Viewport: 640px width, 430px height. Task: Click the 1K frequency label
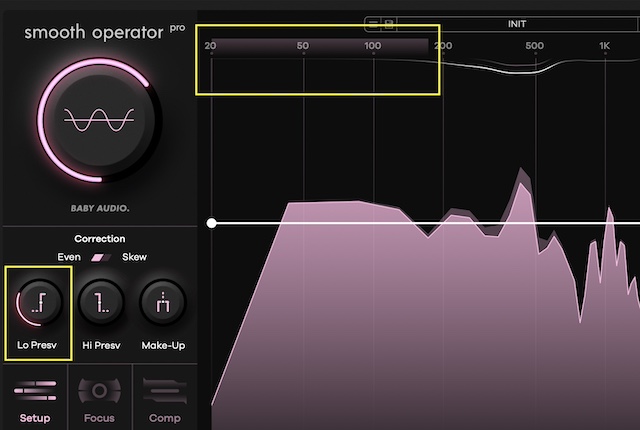coord(604,46)
